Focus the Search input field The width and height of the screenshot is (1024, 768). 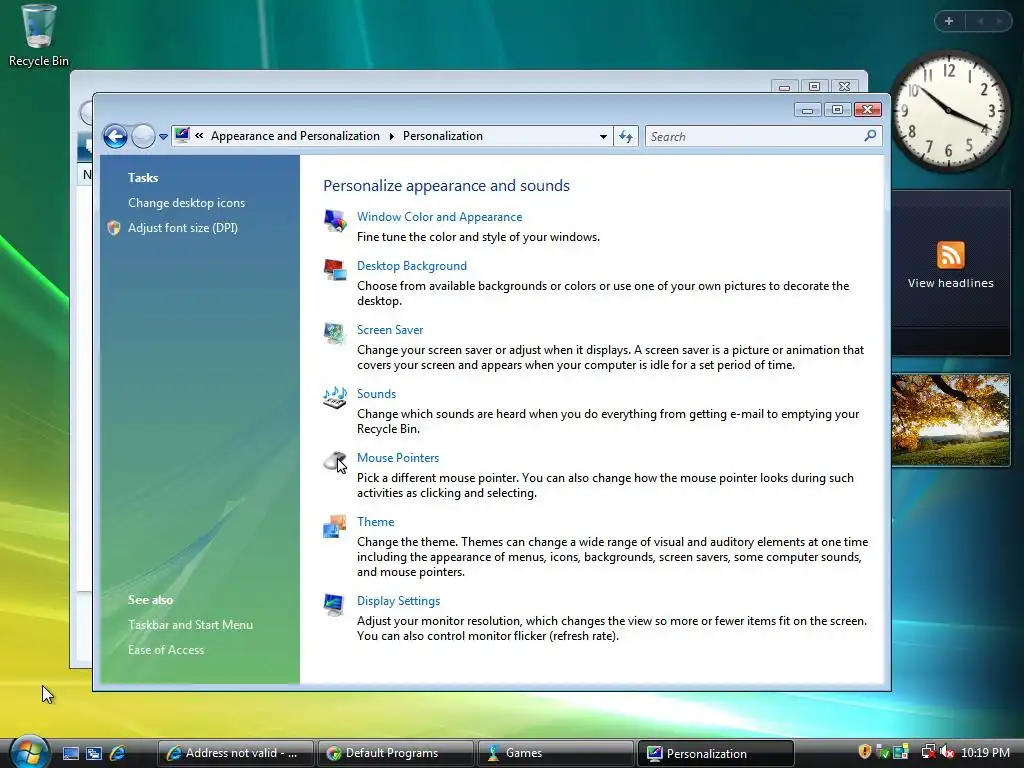point(763,136)
